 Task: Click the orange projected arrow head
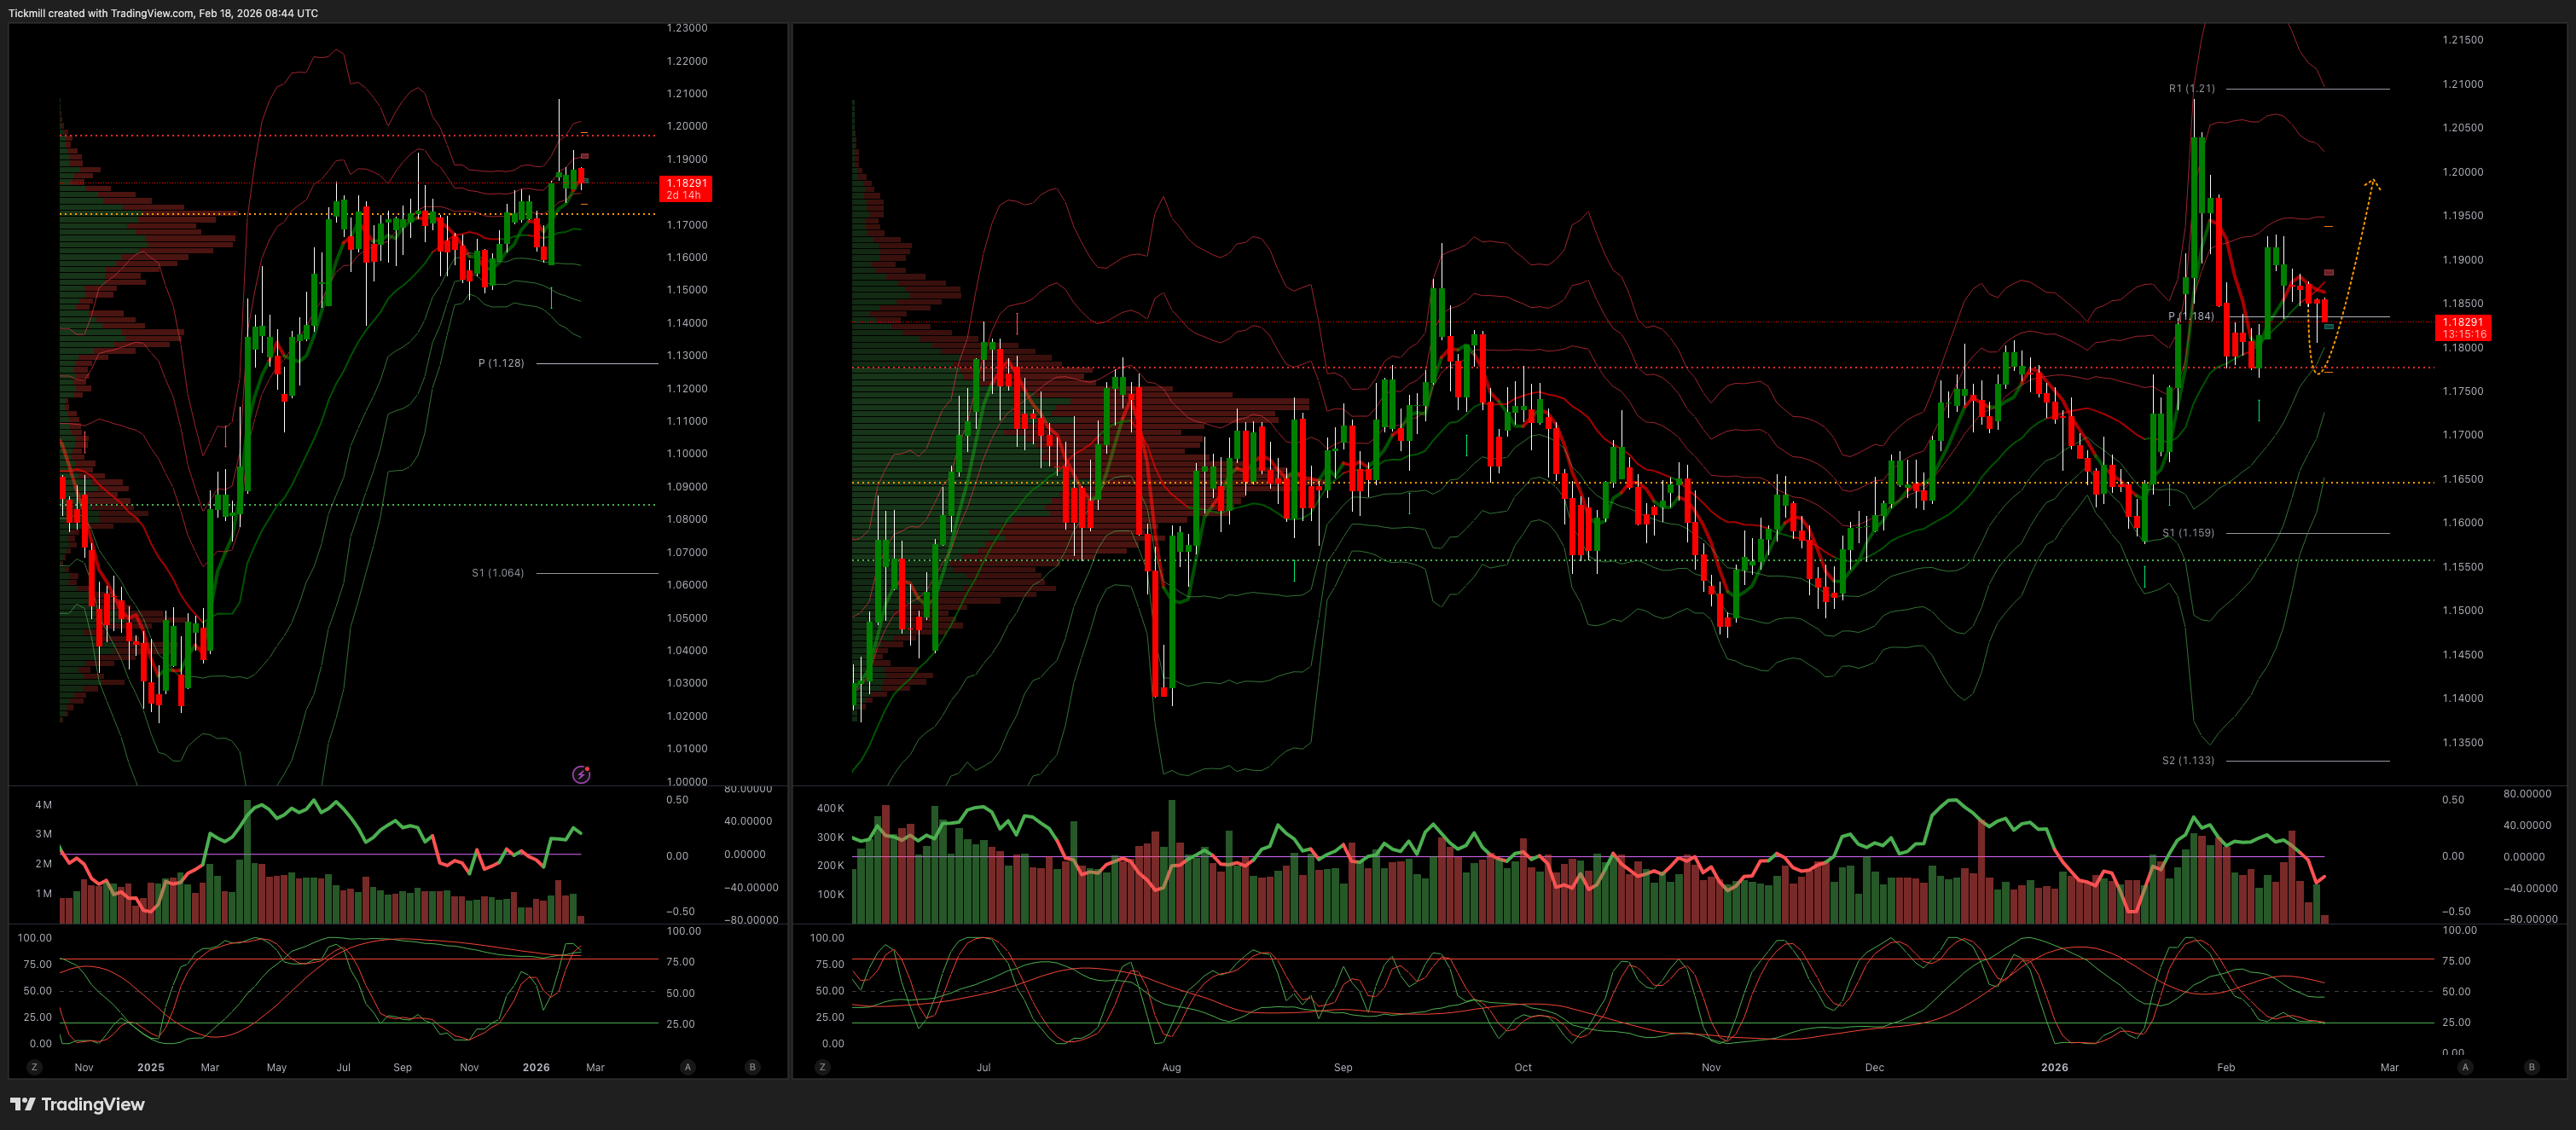pyautogui.click(x=2373, y=183)
